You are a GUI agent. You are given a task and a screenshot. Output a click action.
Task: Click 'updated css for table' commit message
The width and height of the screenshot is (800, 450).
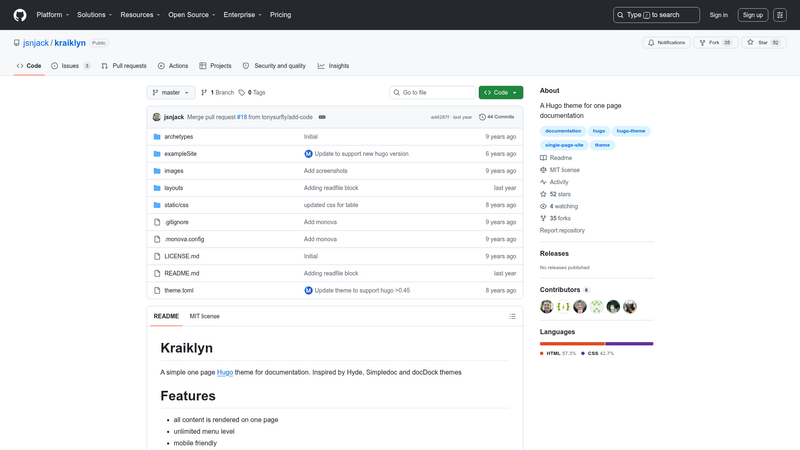331,205
